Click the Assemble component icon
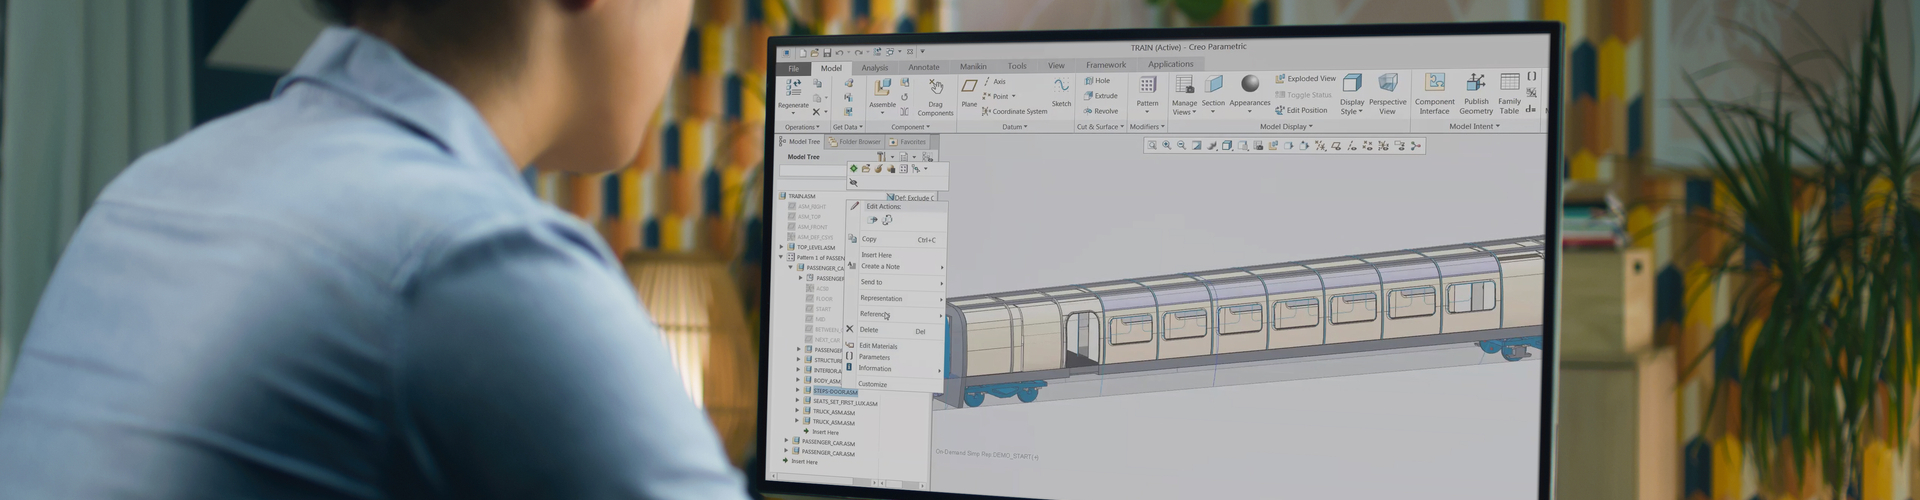 (882, 90)
